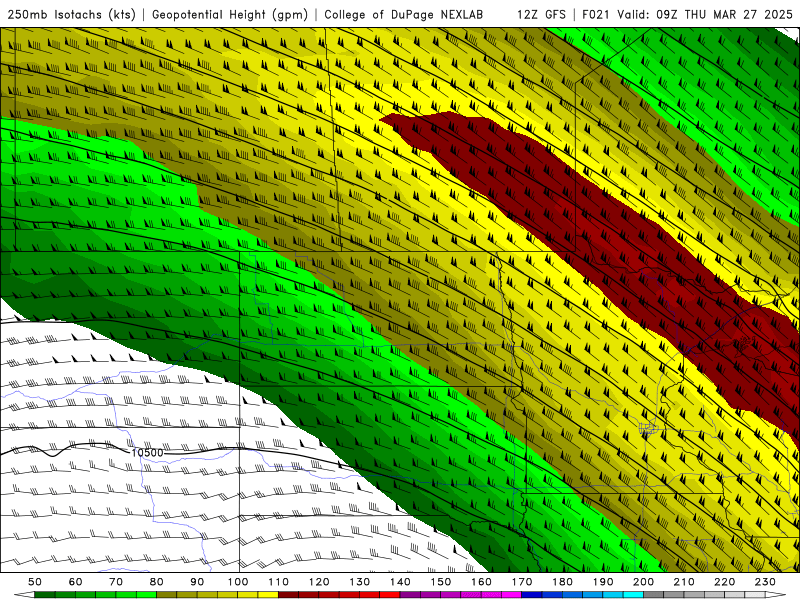Viewport: 800px width, 600px height.
Task: Click the '210' color scale label
Action: pyautogui.click(x=684, y=582)
